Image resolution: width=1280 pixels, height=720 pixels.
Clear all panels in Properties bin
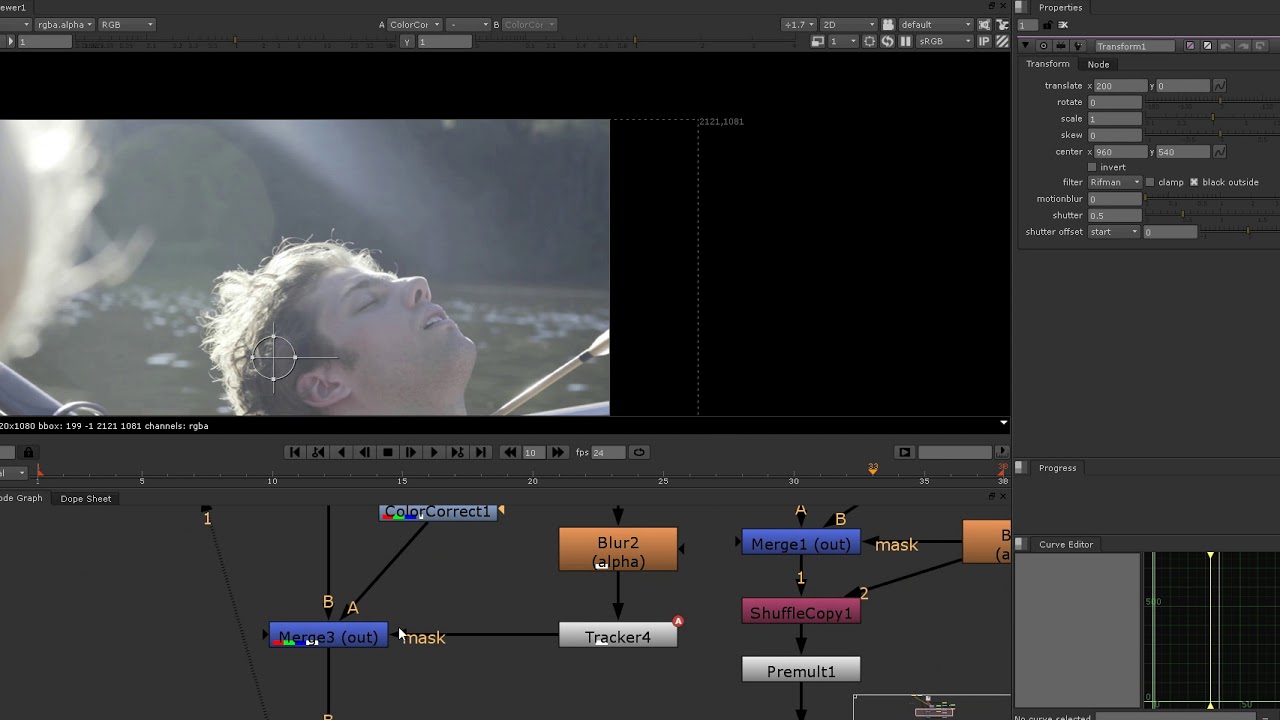pos(1063,25)
